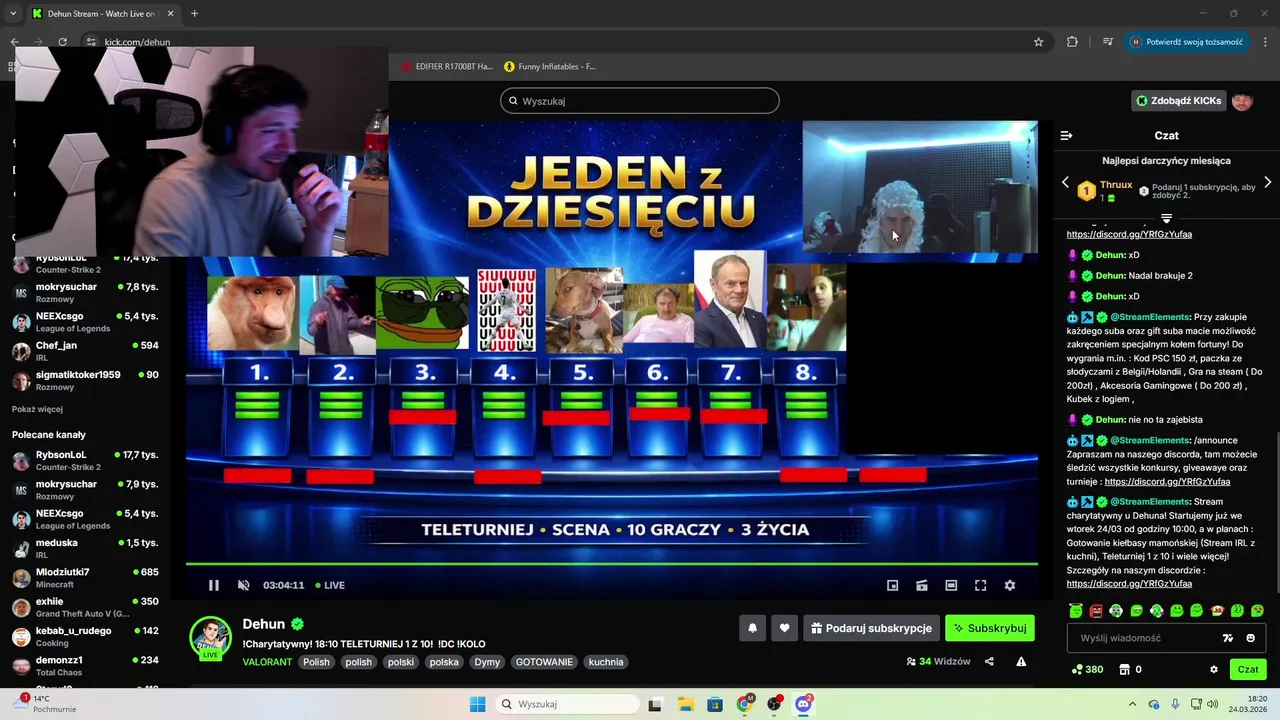The height and width of the screenshot is (720, 1280).
Task: Follow Dehun with heart icon
Action: point(784,628)
